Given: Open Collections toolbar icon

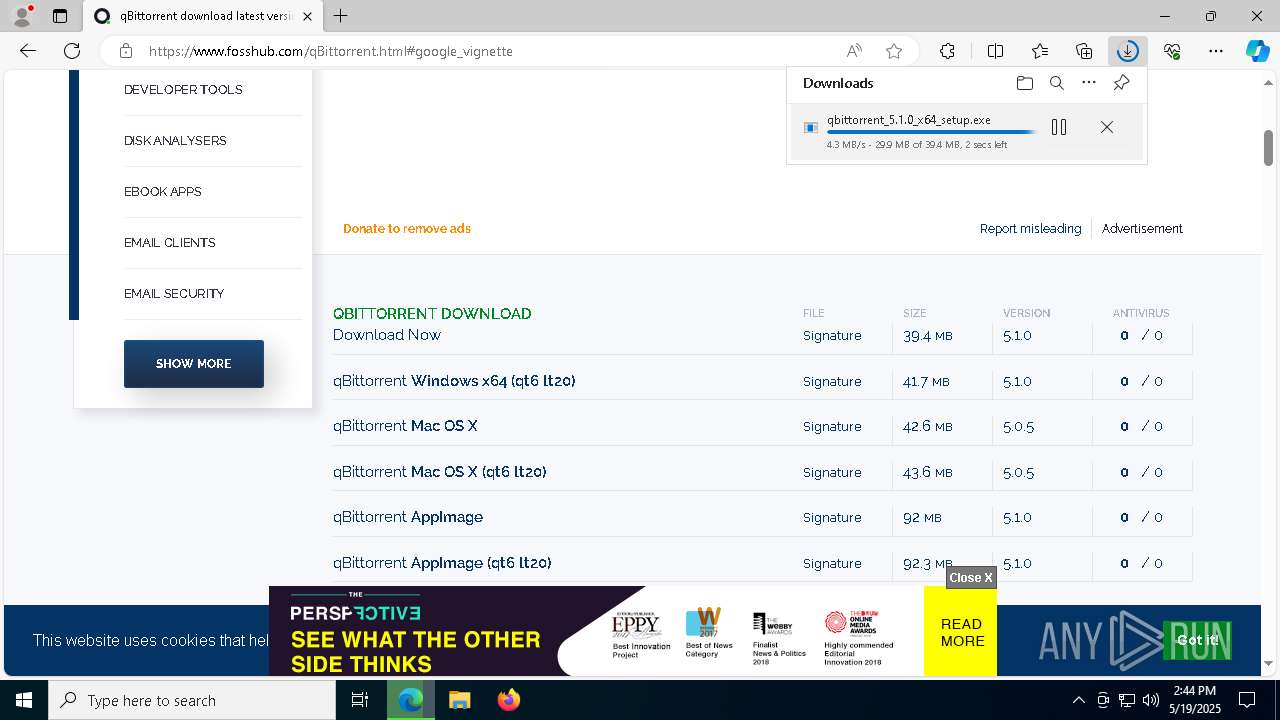Looking at the screenshot, I should (1084, 51).
